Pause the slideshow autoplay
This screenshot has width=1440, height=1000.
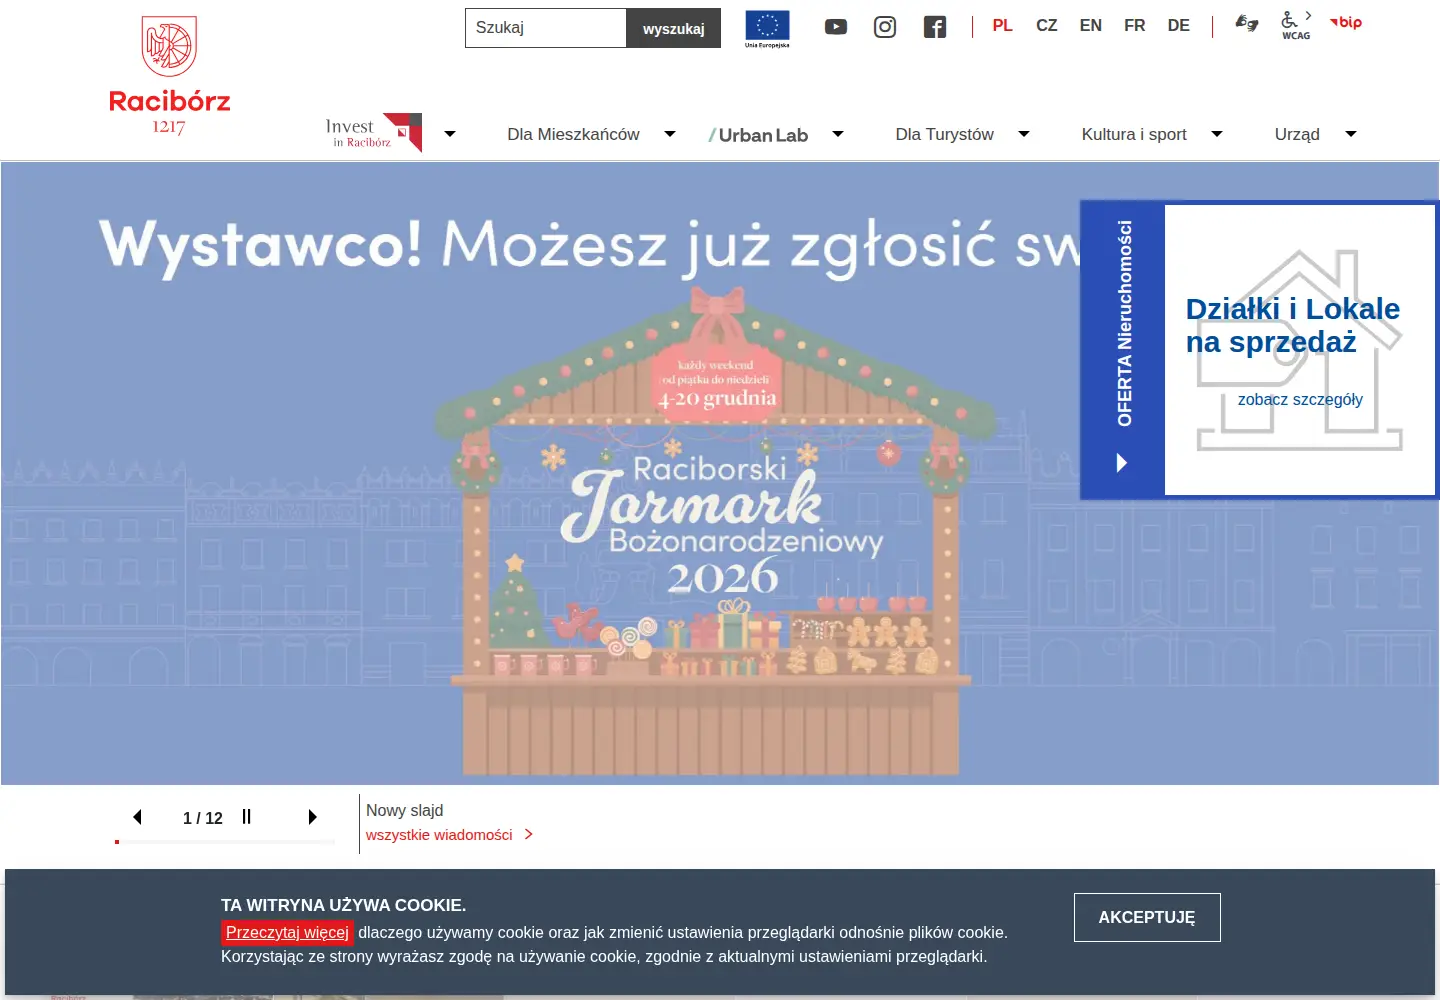[x=246, y=817]
